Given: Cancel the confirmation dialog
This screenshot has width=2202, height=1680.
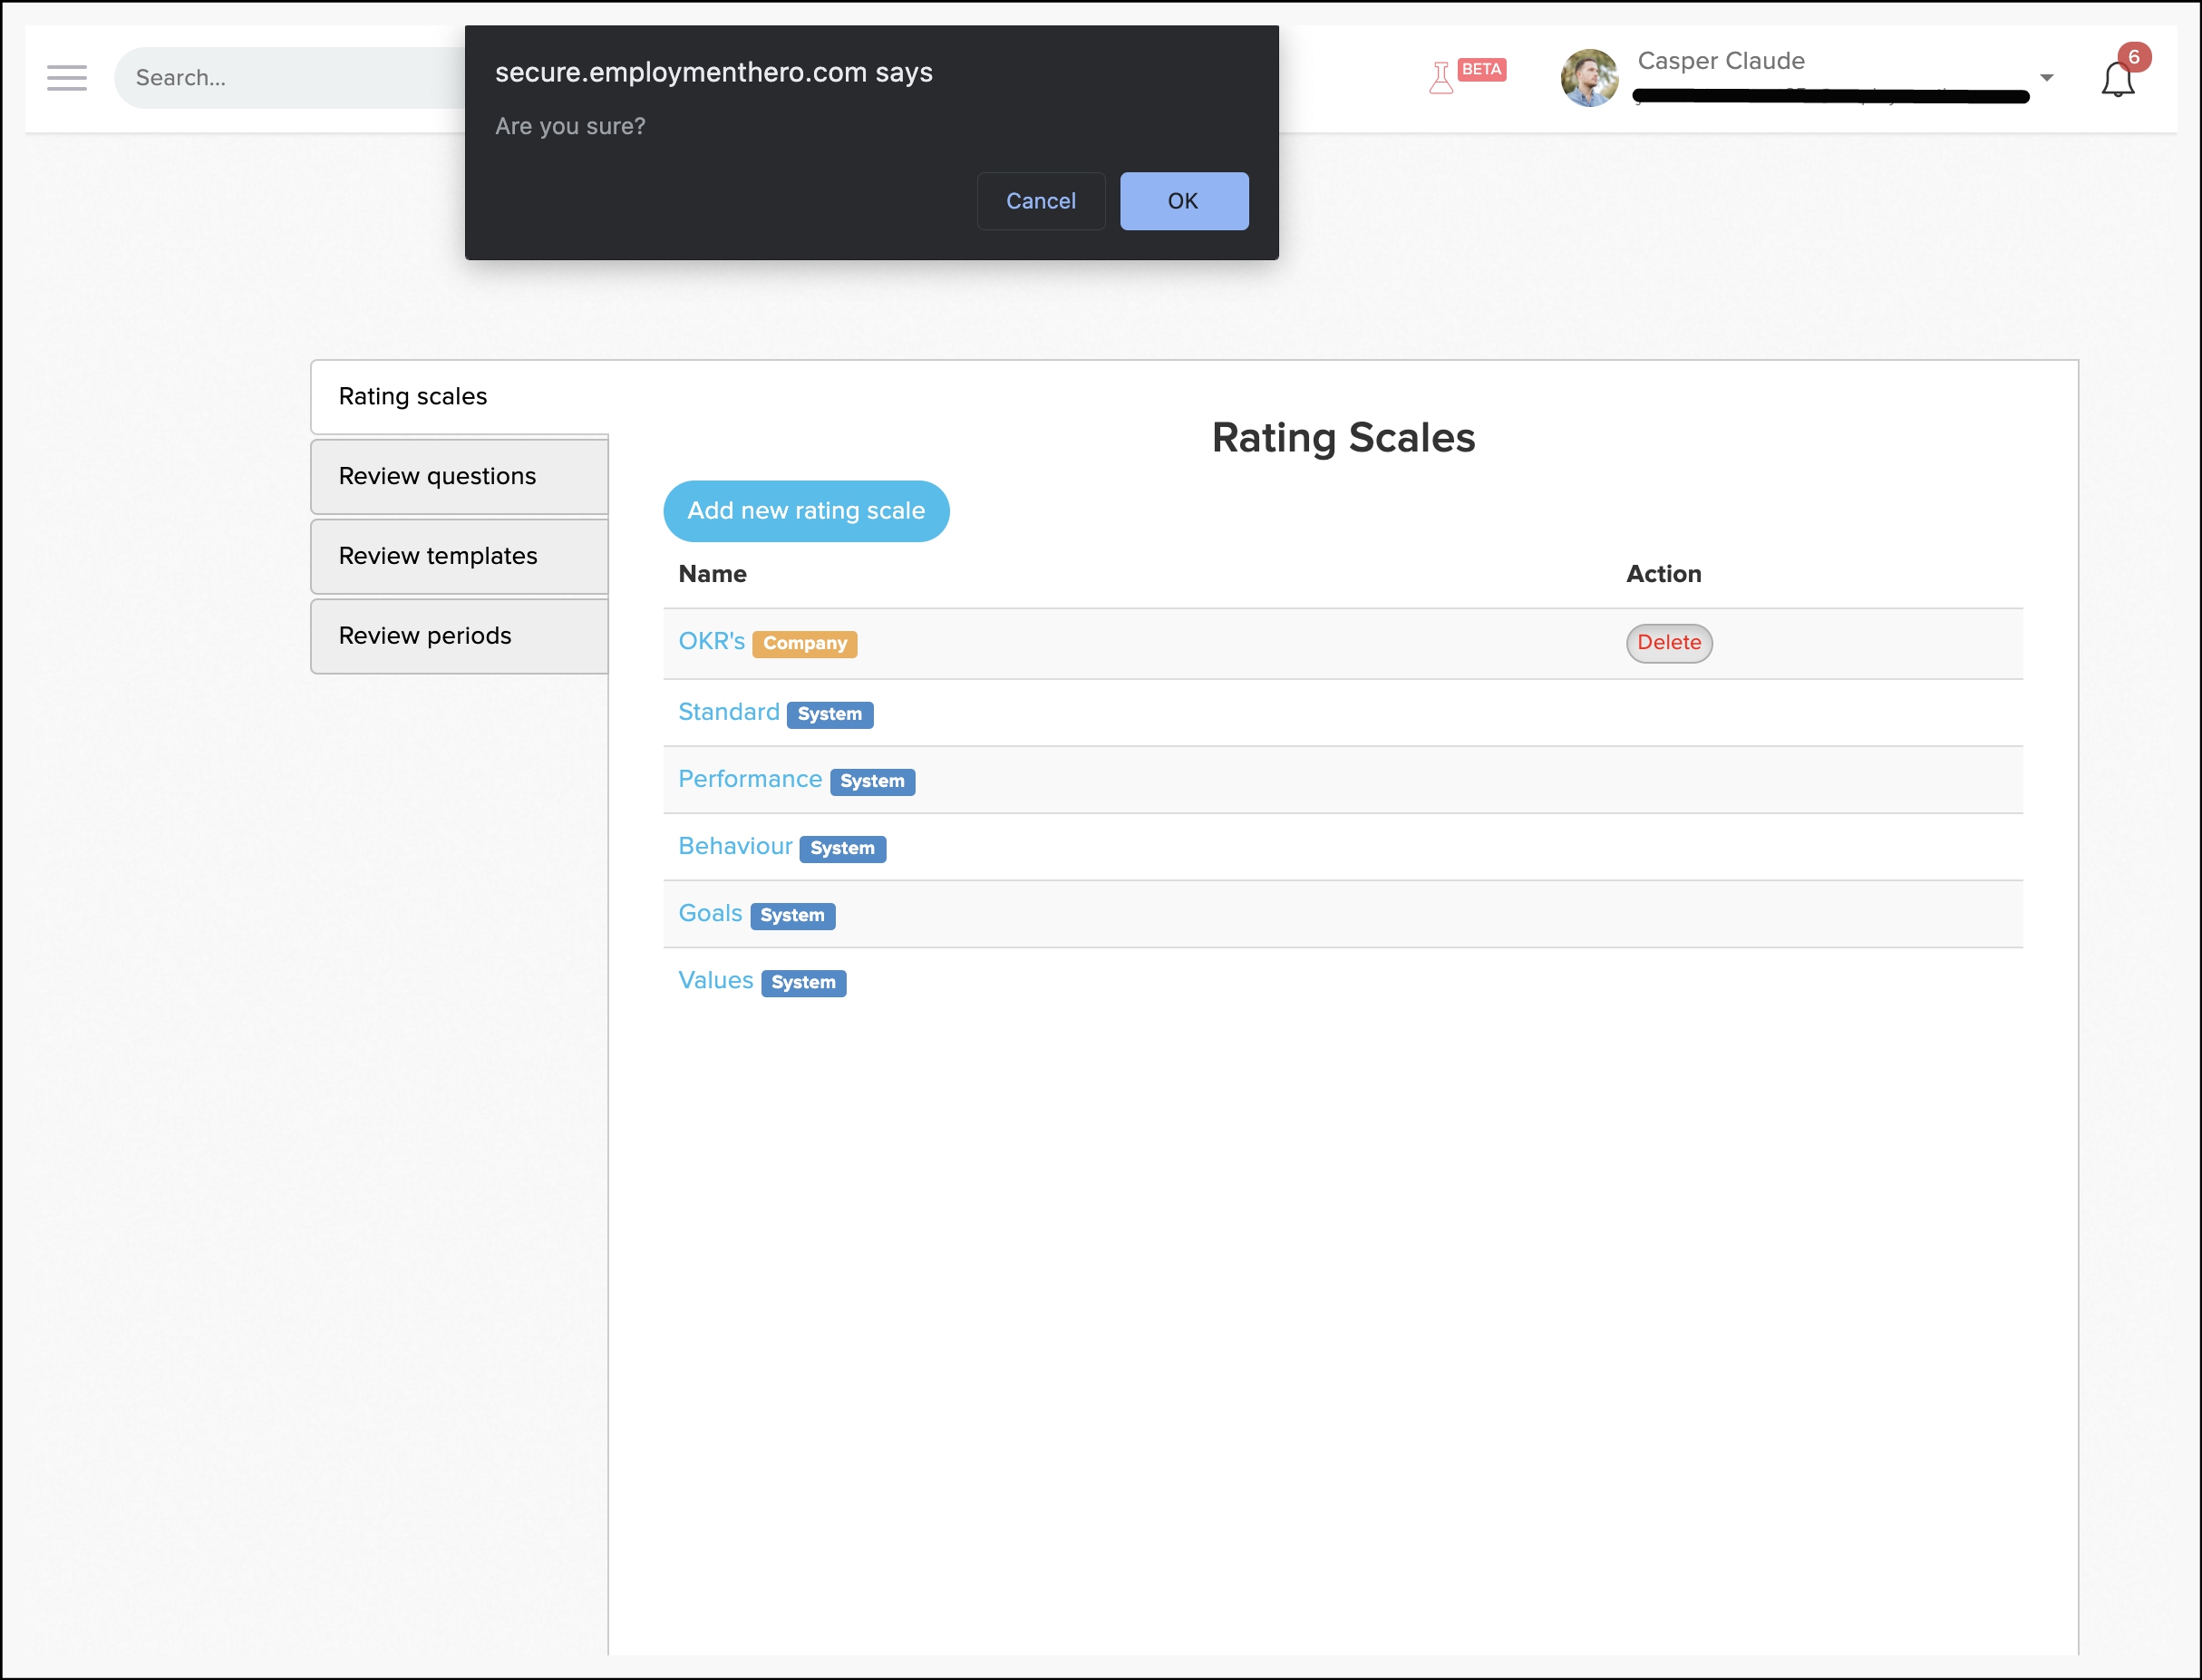Looking at the screenshot, I should pos(1040,201).
